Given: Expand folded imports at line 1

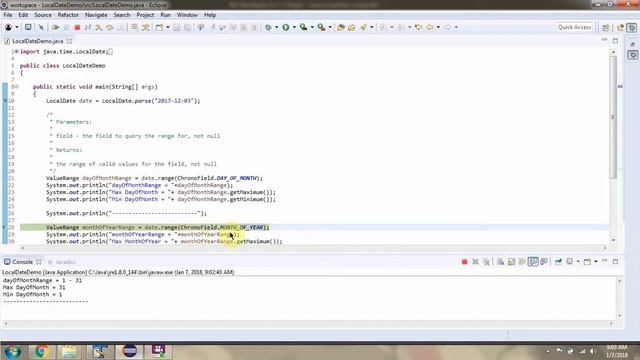Looking at the screenshot, I should pos(17,52).
